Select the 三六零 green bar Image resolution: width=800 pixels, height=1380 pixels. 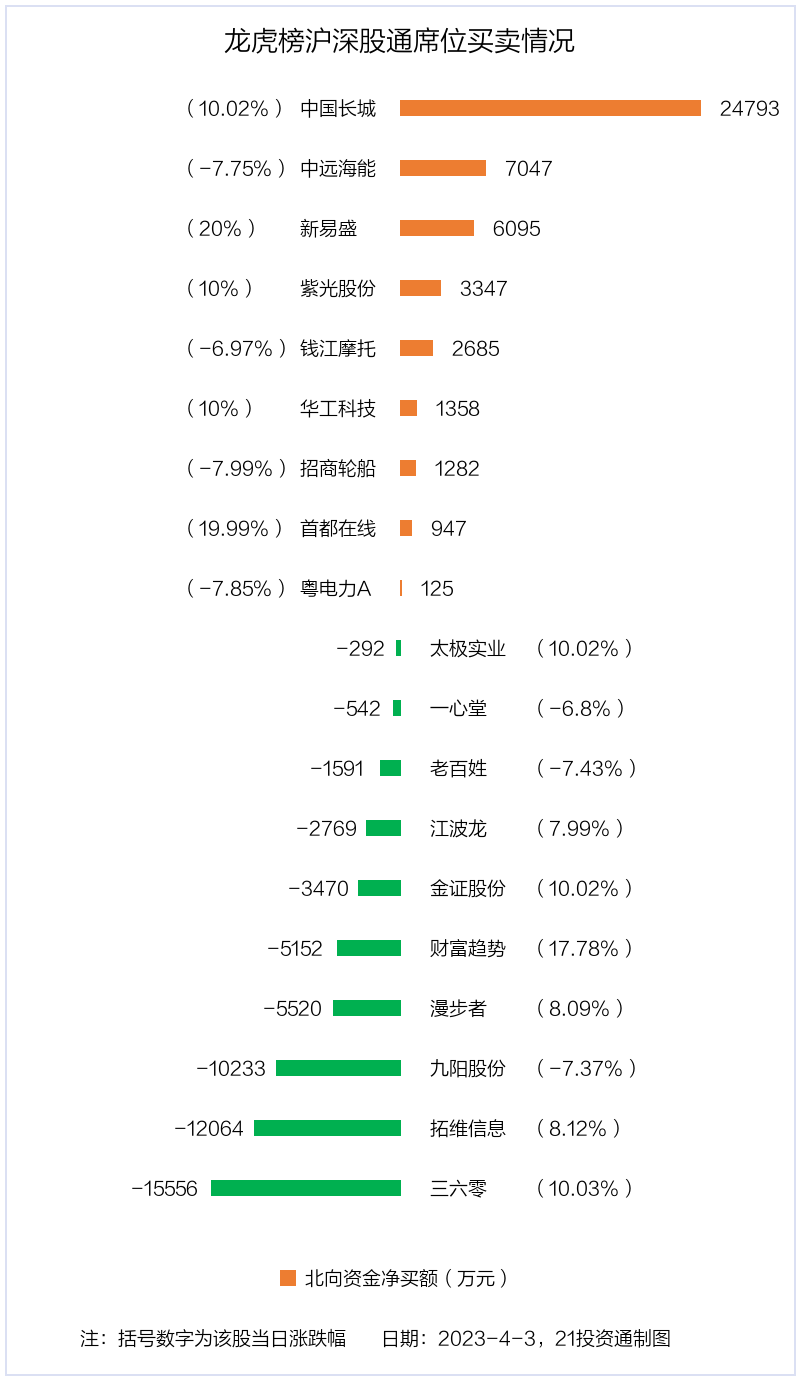(x=306, y=1188)
